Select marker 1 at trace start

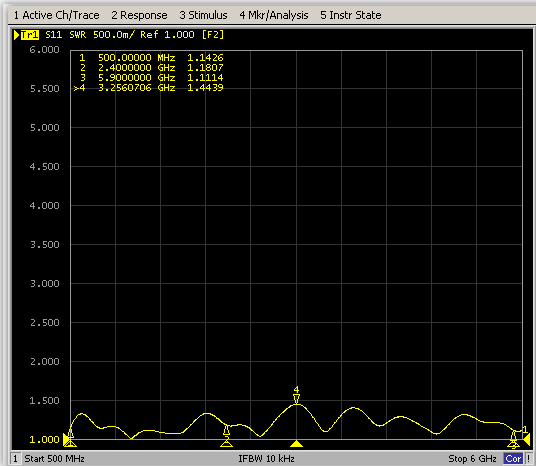[x=70, y=434]
